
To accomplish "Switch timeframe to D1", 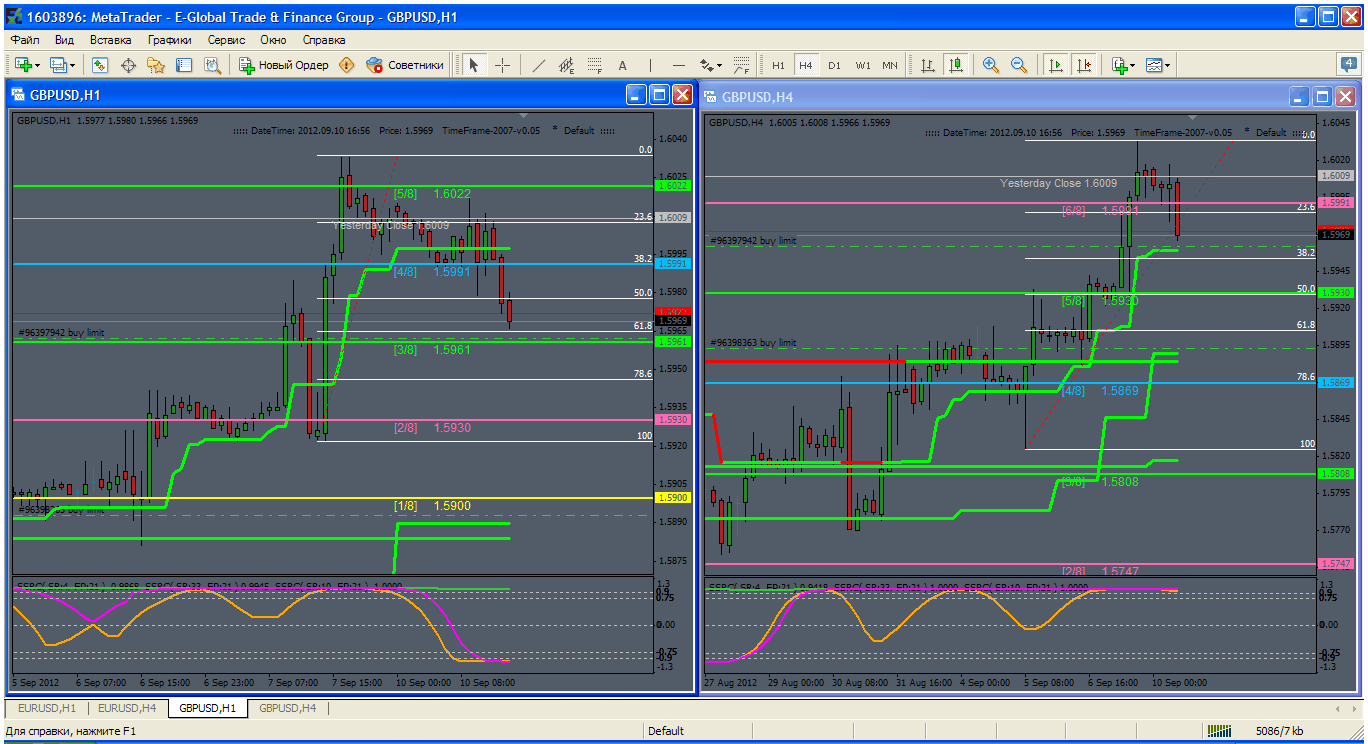I will point(834,65).
